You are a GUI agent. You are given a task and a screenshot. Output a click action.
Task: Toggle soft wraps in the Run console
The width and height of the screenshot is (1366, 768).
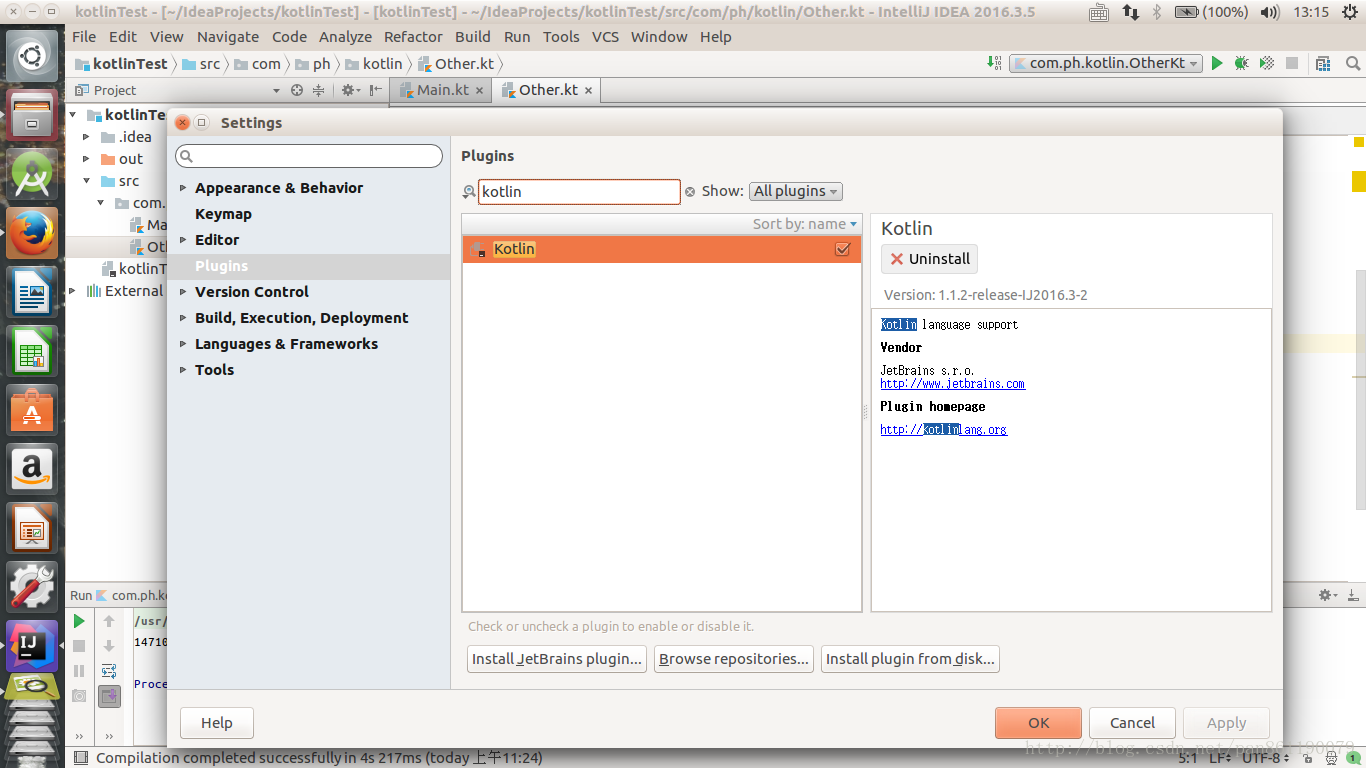(109, 671)
